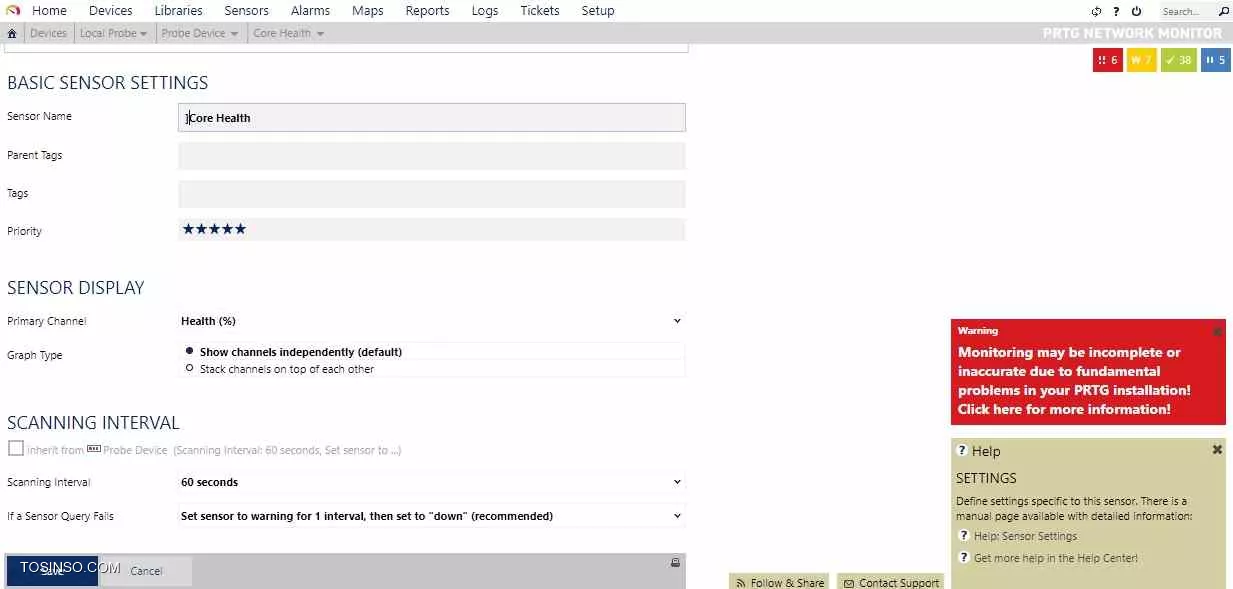
Task: Open the Home menu
Action: point(49,11)
